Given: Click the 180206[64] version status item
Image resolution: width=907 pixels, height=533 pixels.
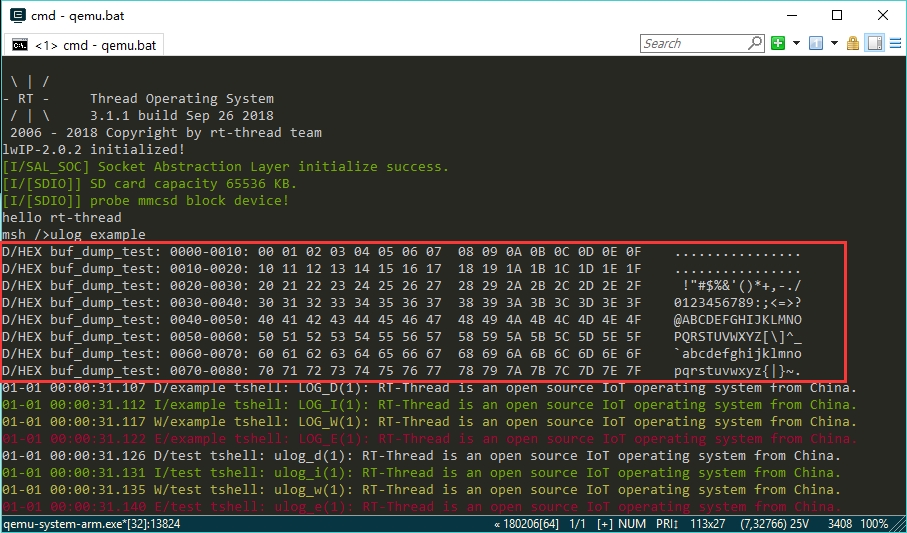Looking at the screenshot, I should click(x=530, y=524).
